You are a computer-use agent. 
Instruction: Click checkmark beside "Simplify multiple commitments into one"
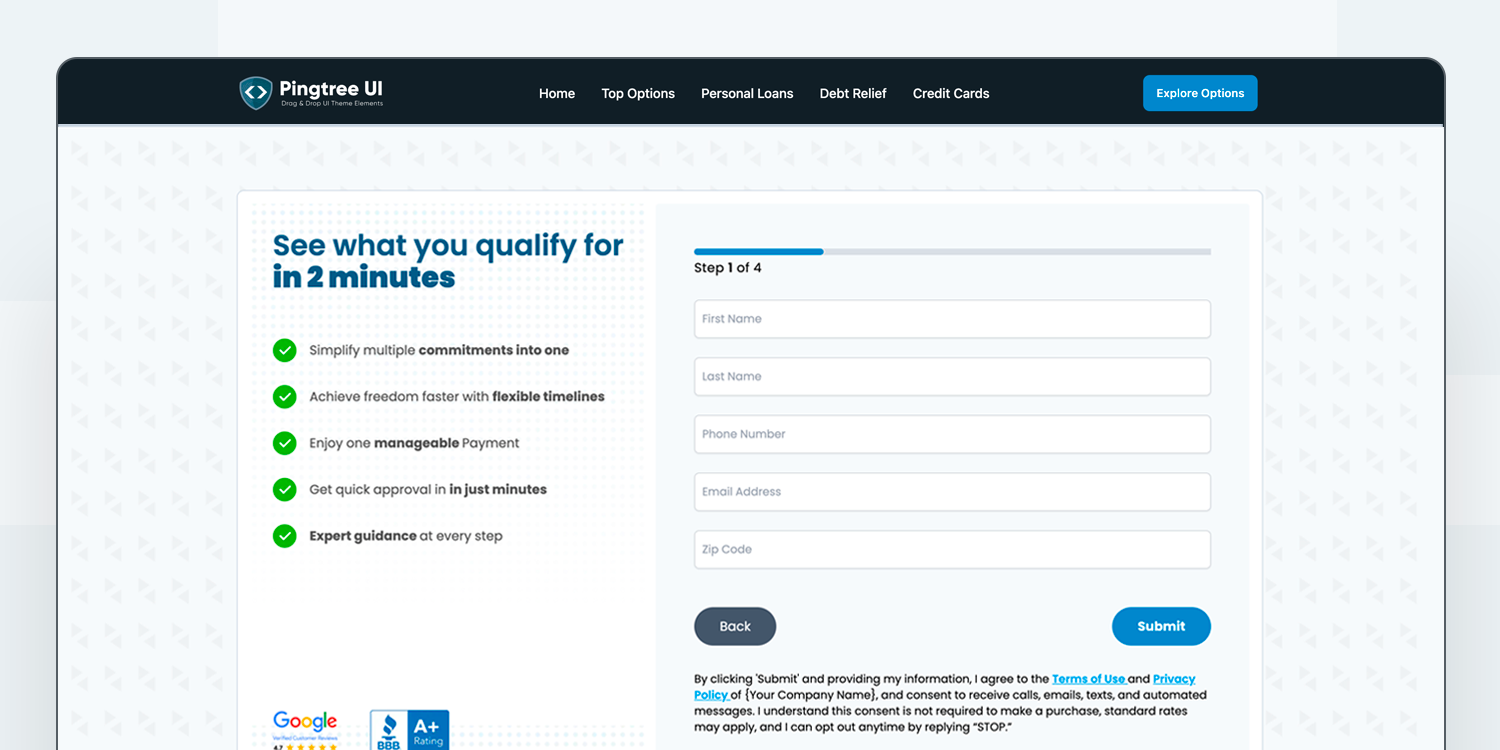284,350
